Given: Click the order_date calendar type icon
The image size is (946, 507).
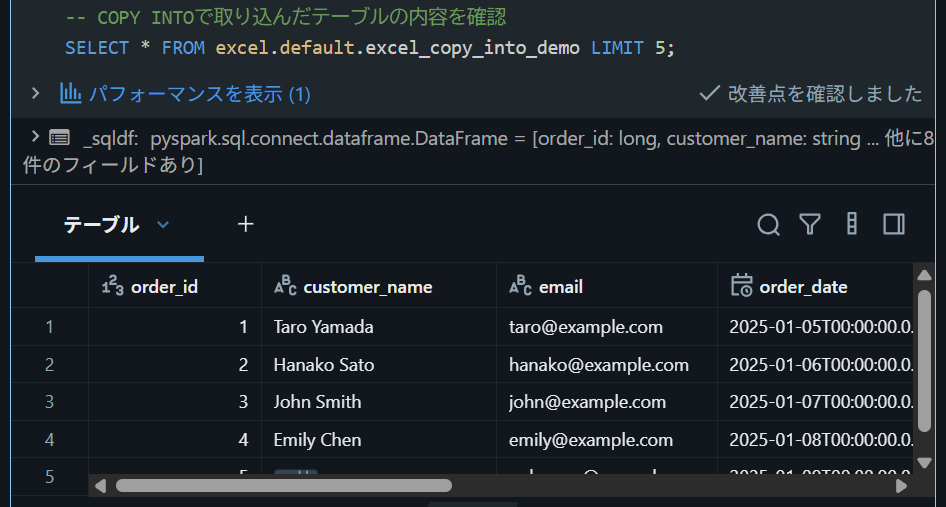Looking at the screenshot, I should [741, 285].
